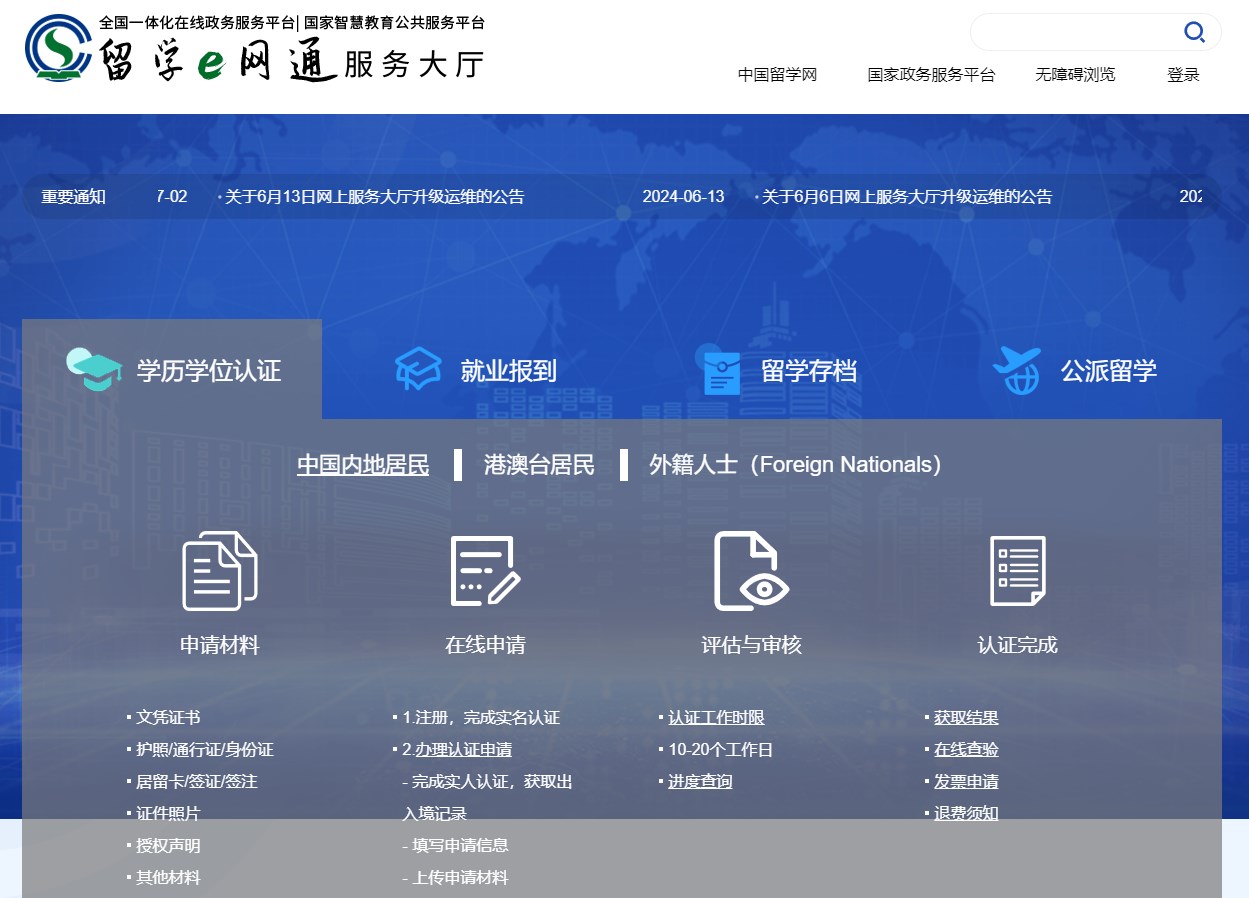Image resolution: width=1249 pixels, height=898 pixels.
Task: Open the 办理认证申请 link
Action: click(x=463, y=750)
